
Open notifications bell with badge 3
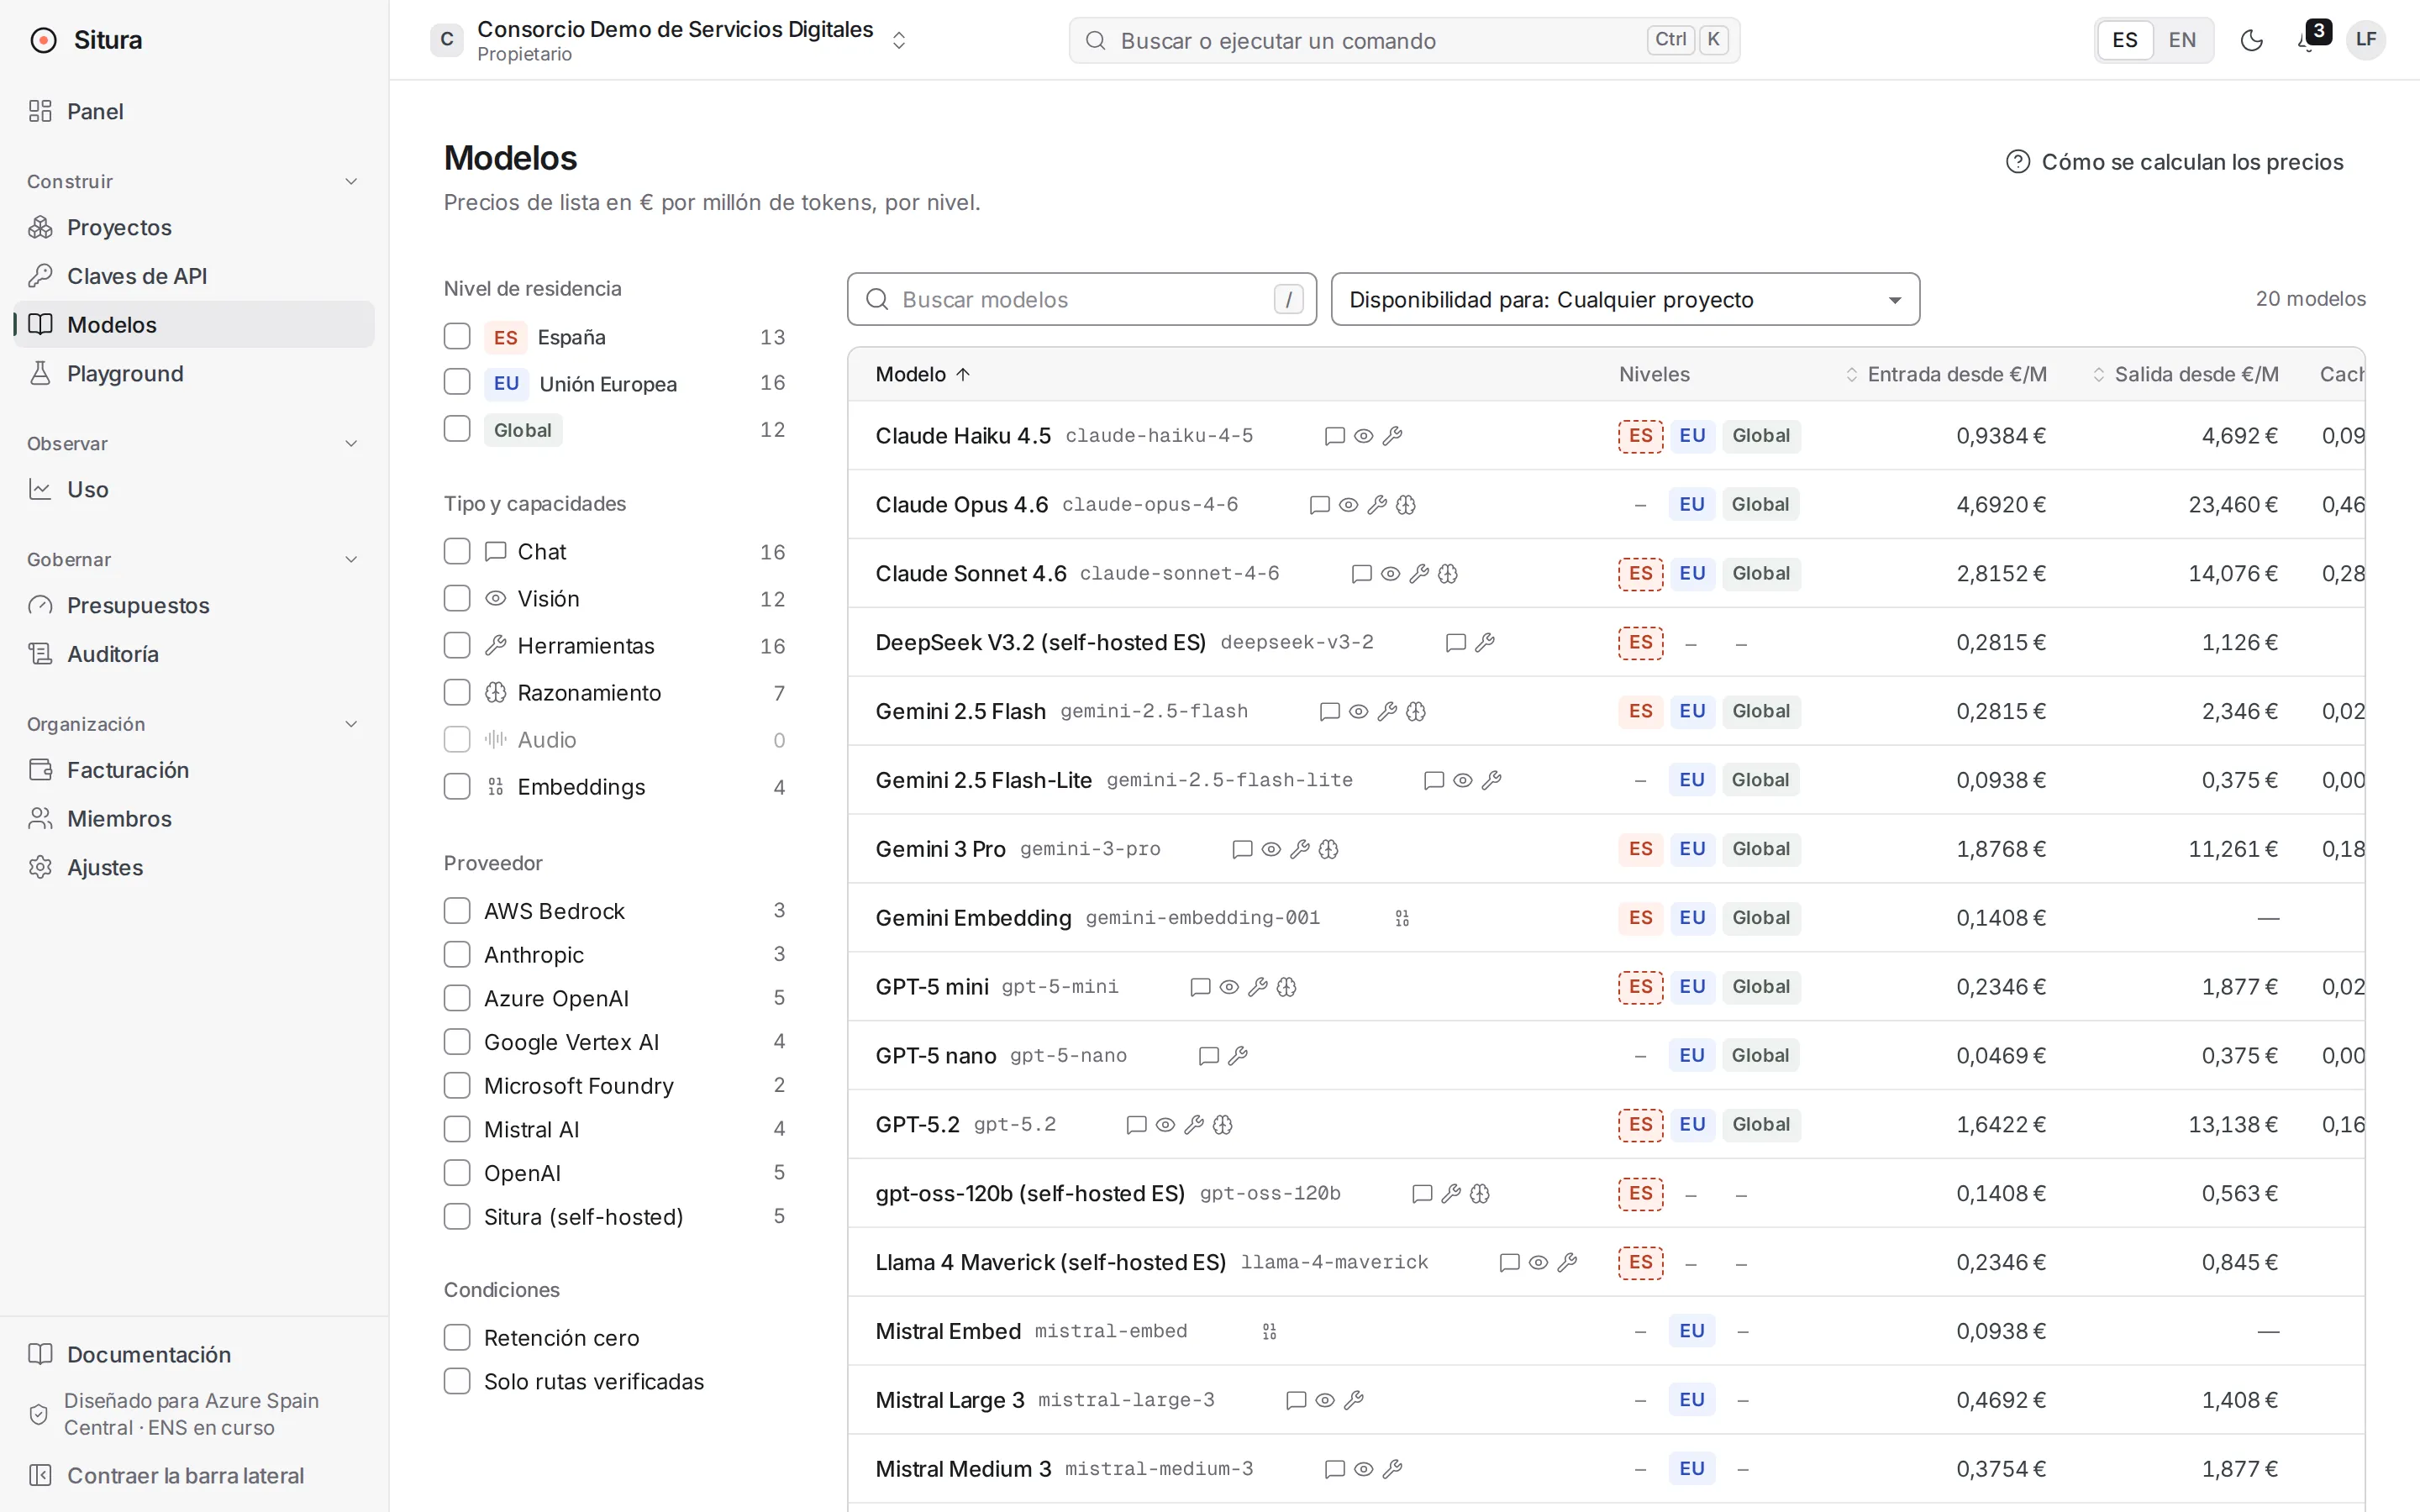(x=2308, y=40)
